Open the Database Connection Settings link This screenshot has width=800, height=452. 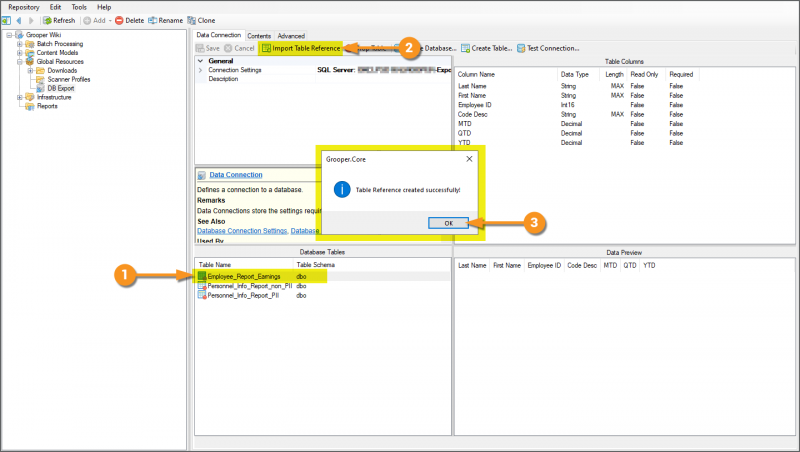(242, 231)
